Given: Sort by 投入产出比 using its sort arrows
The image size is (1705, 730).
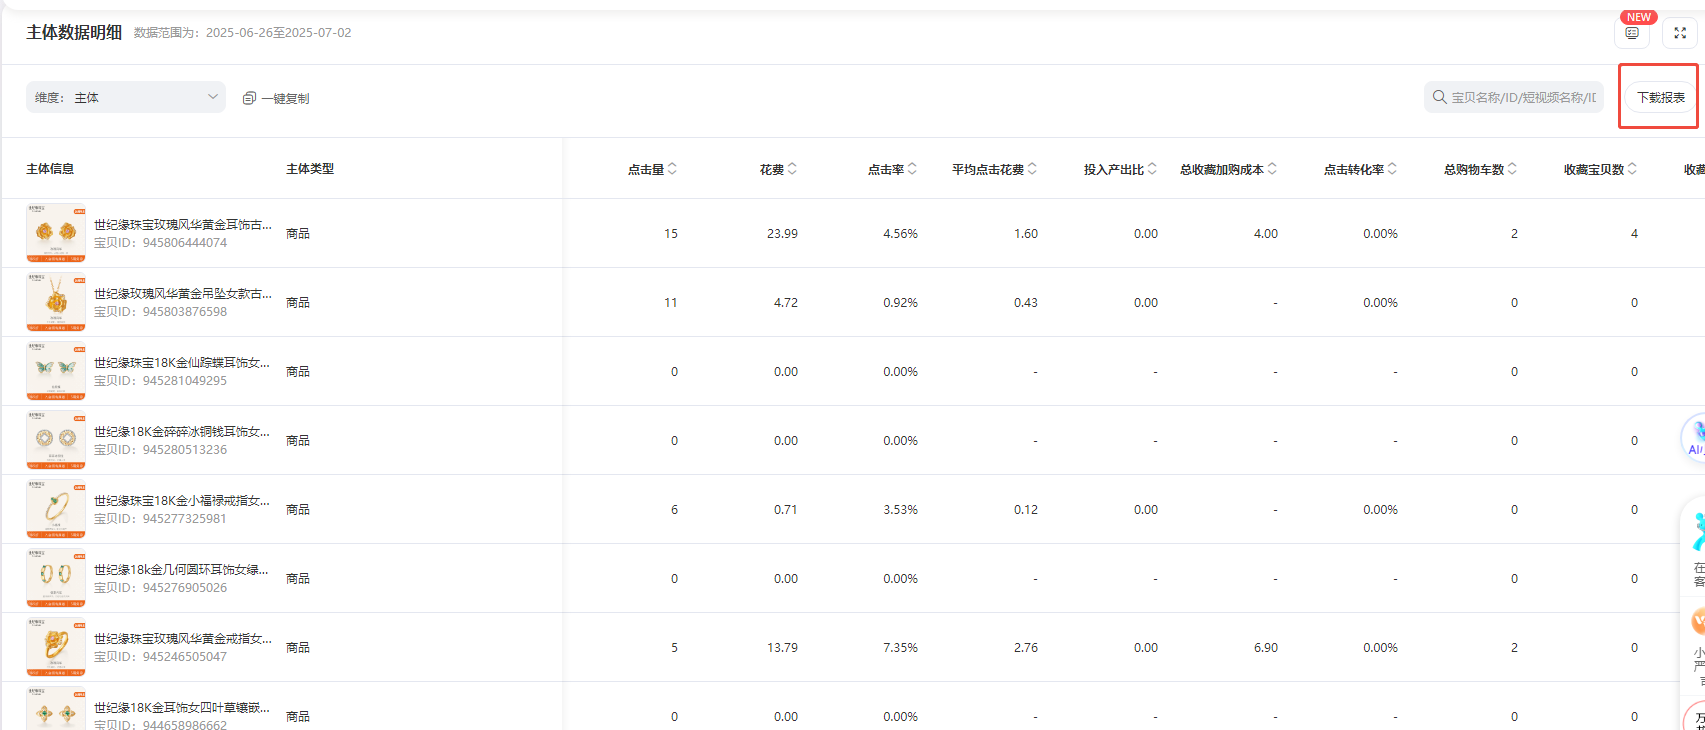Looking at the screenshot, I should click(x=1152, y=169).
